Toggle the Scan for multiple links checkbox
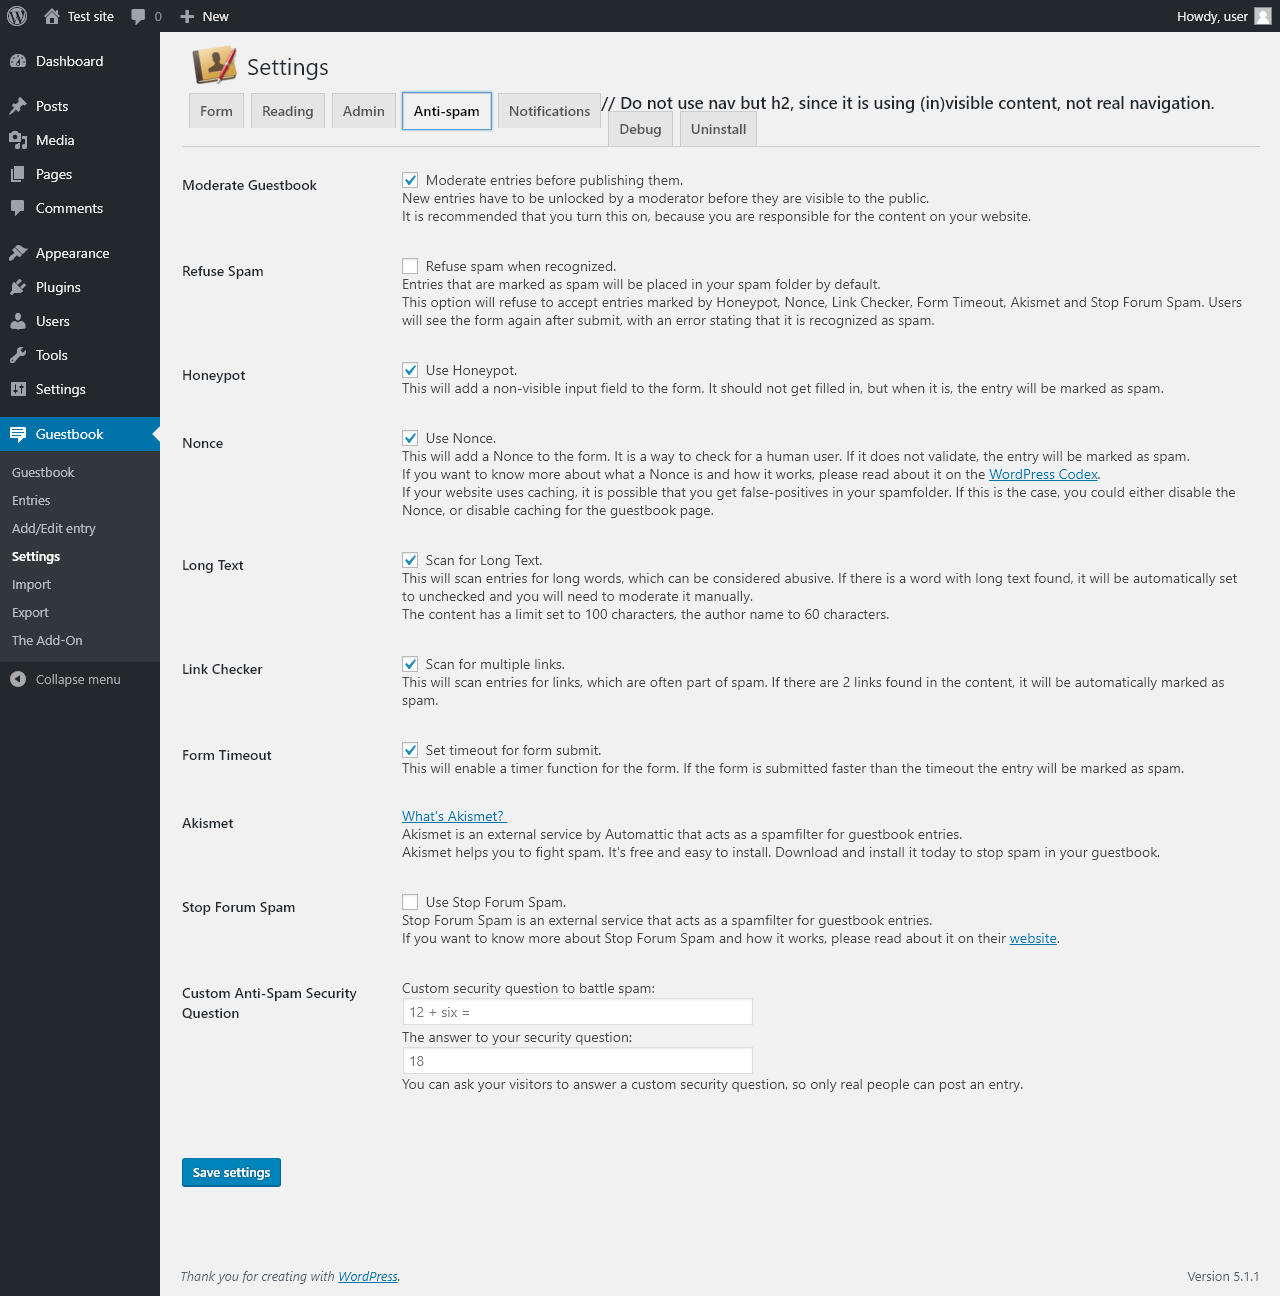The height and width of the screenshot is (1296, 1280). click(410, 664)
